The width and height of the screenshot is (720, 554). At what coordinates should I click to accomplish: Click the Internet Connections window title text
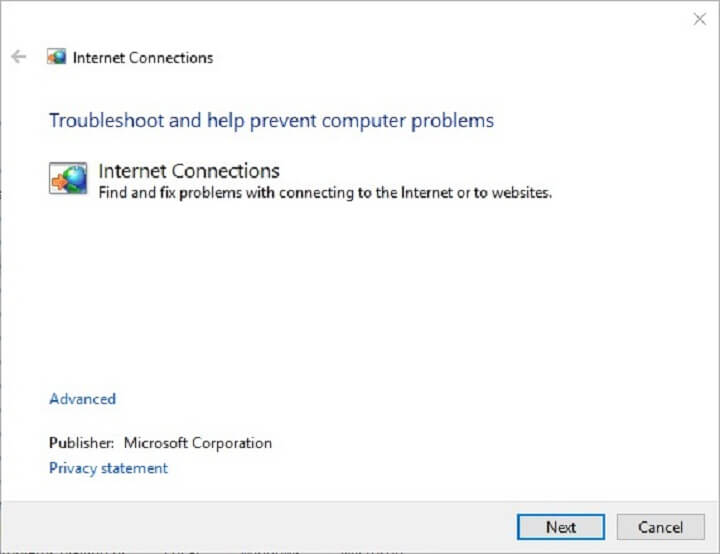pos(143,58)
